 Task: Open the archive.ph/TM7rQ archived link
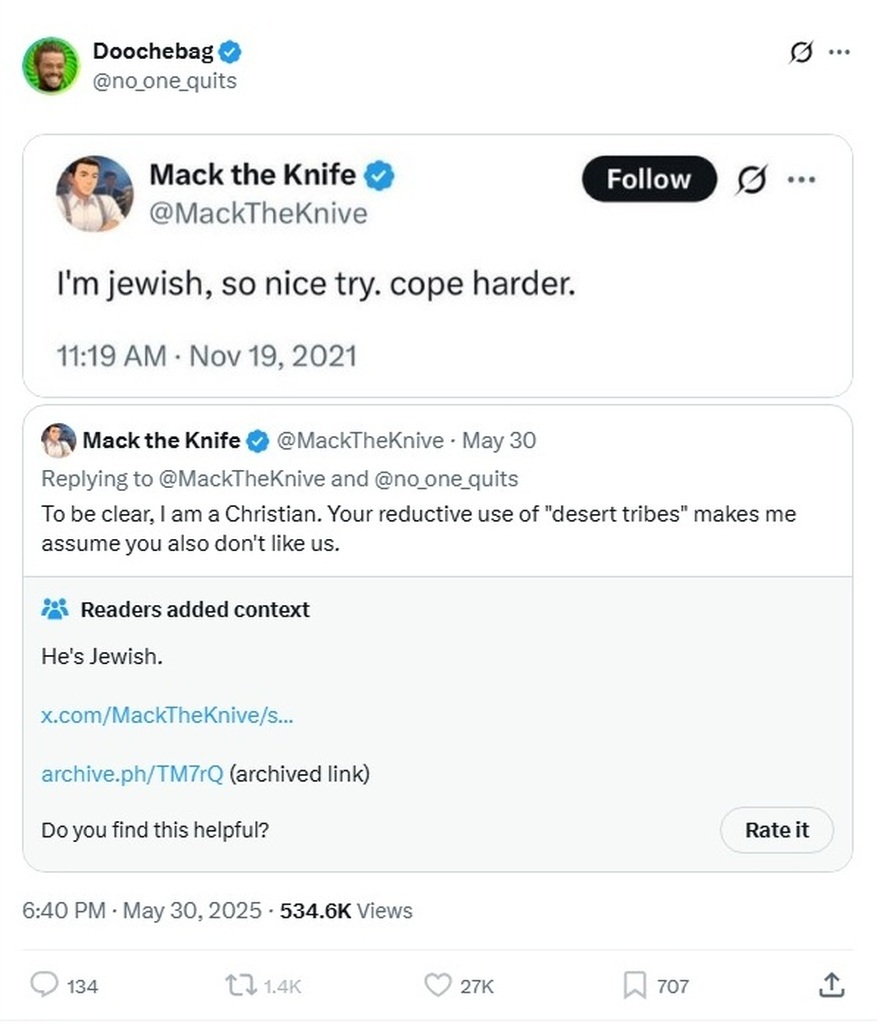(x=132, y=774)
